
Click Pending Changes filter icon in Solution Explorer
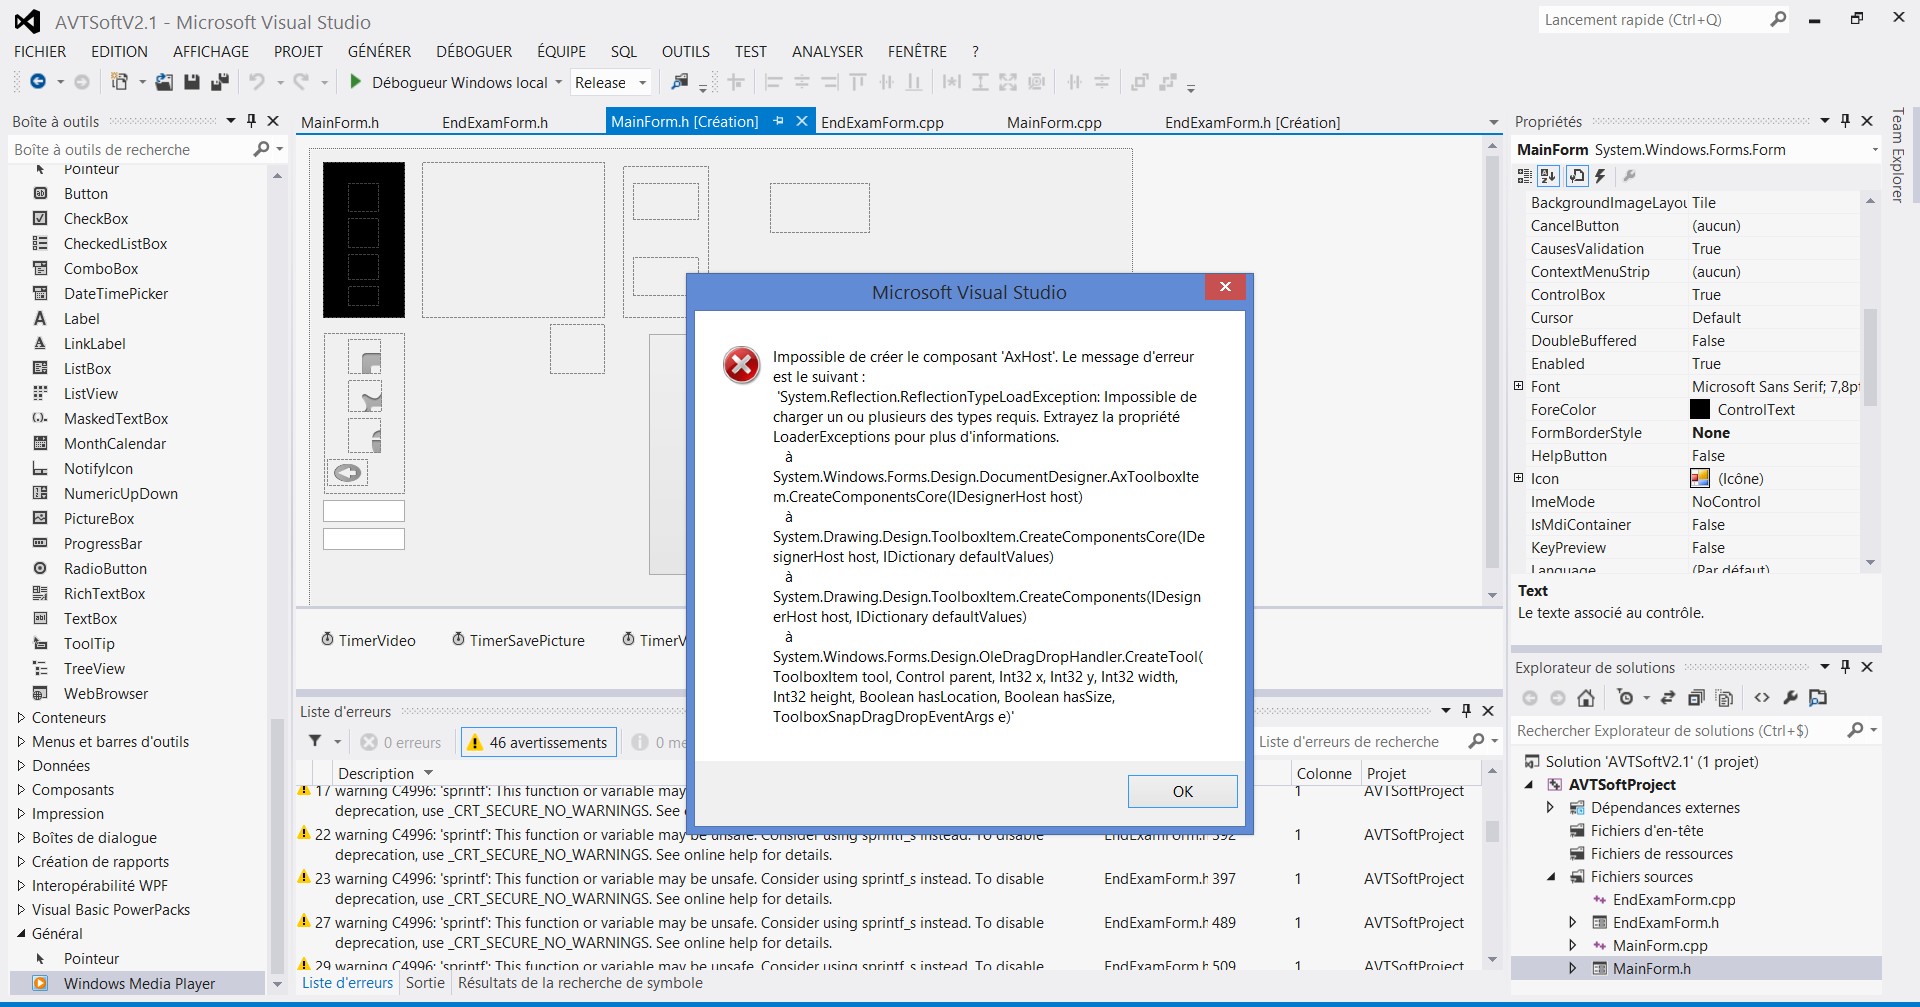(1626, 698)
